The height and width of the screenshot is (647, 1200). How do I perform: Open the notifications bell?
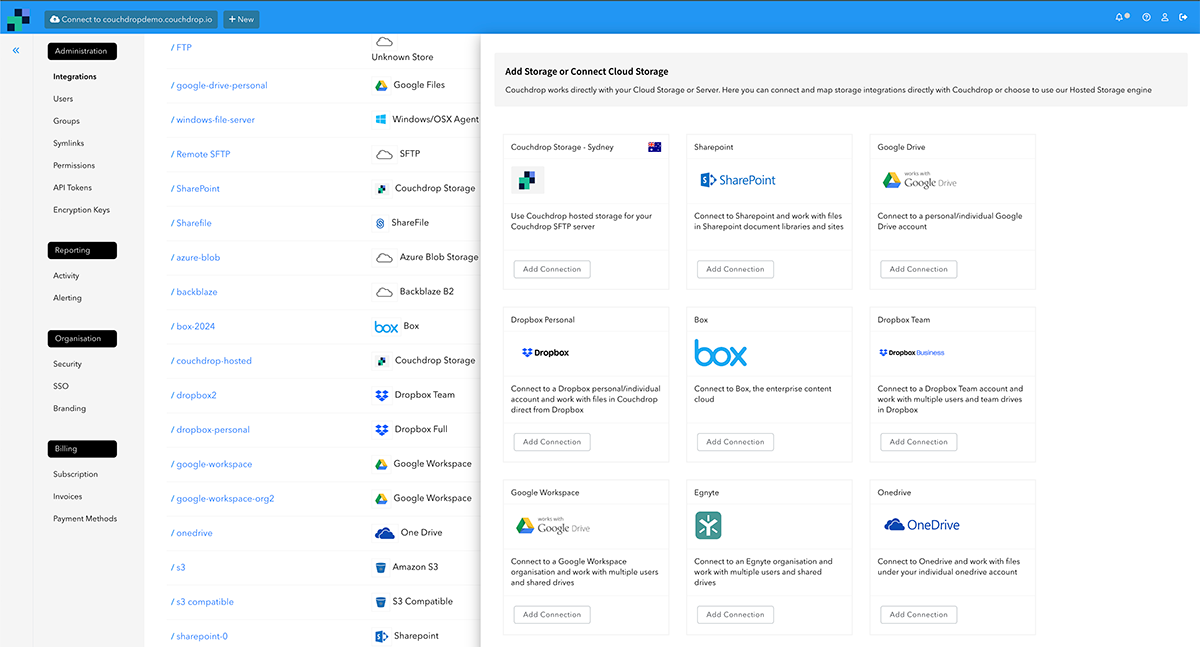pos(1120,18)
